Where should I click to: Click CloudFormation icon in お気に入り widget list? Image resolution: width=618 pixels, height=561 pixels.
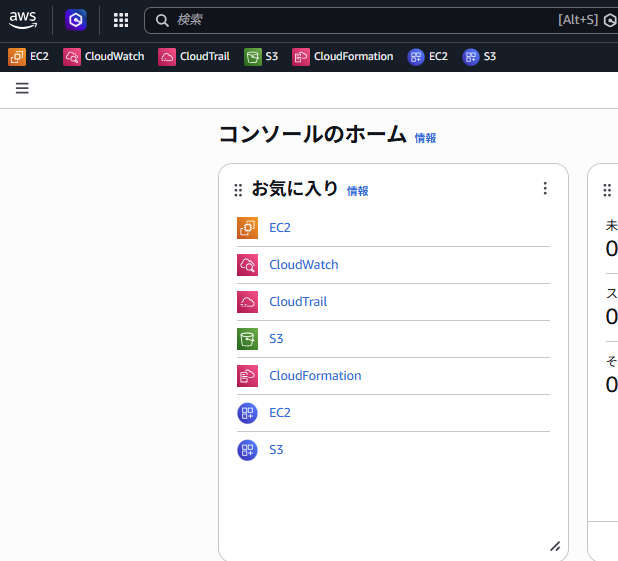tap(247, 376)
